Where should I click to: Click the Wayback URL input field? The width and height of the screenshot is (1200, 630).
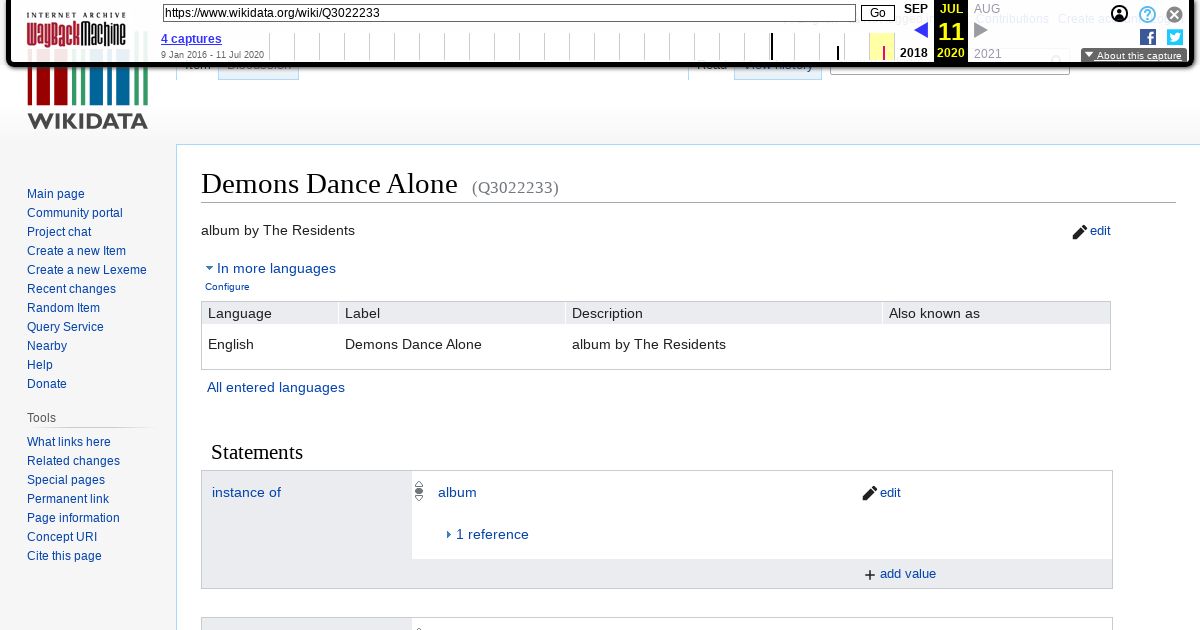coord(509,13)
